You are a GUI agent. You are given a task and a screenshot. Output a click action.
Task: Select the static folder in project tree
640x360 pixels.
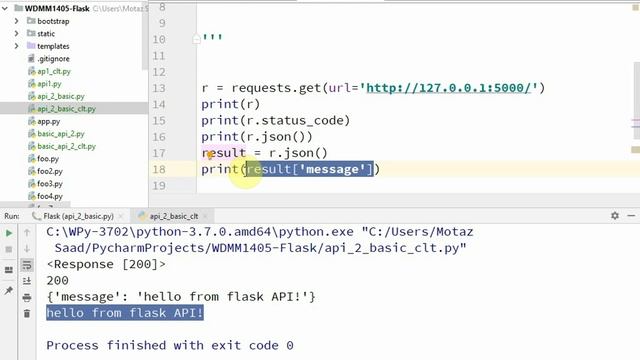point(46,33)
